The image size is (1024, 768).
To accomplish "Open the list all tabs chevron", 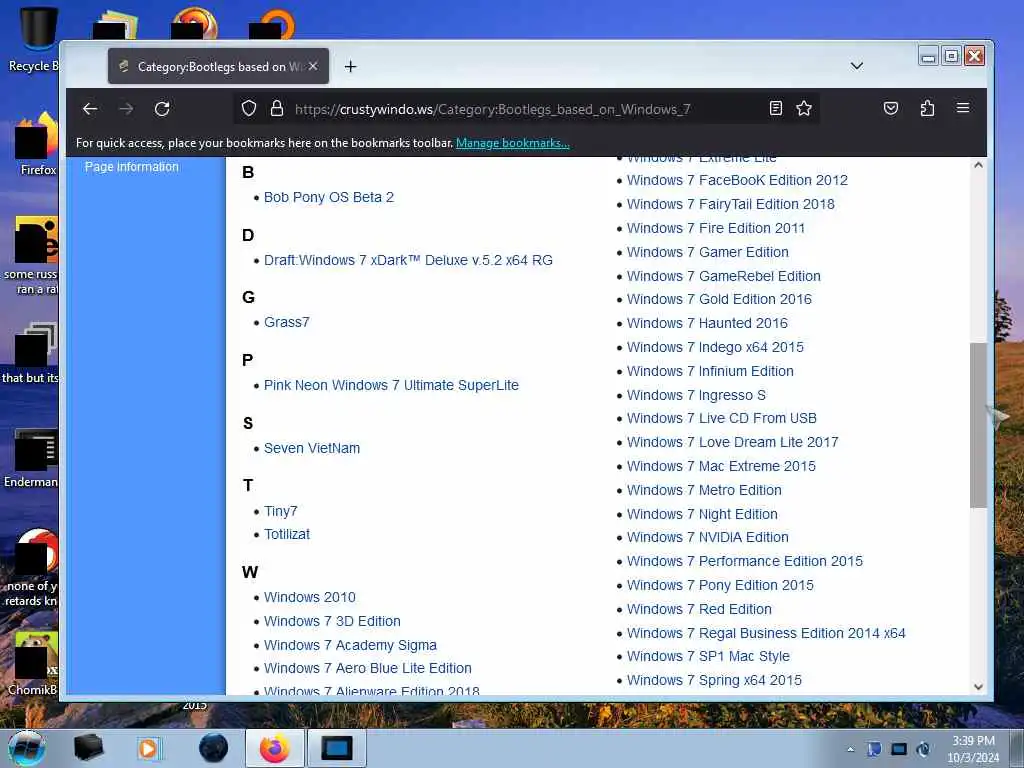I will (857, 66).
